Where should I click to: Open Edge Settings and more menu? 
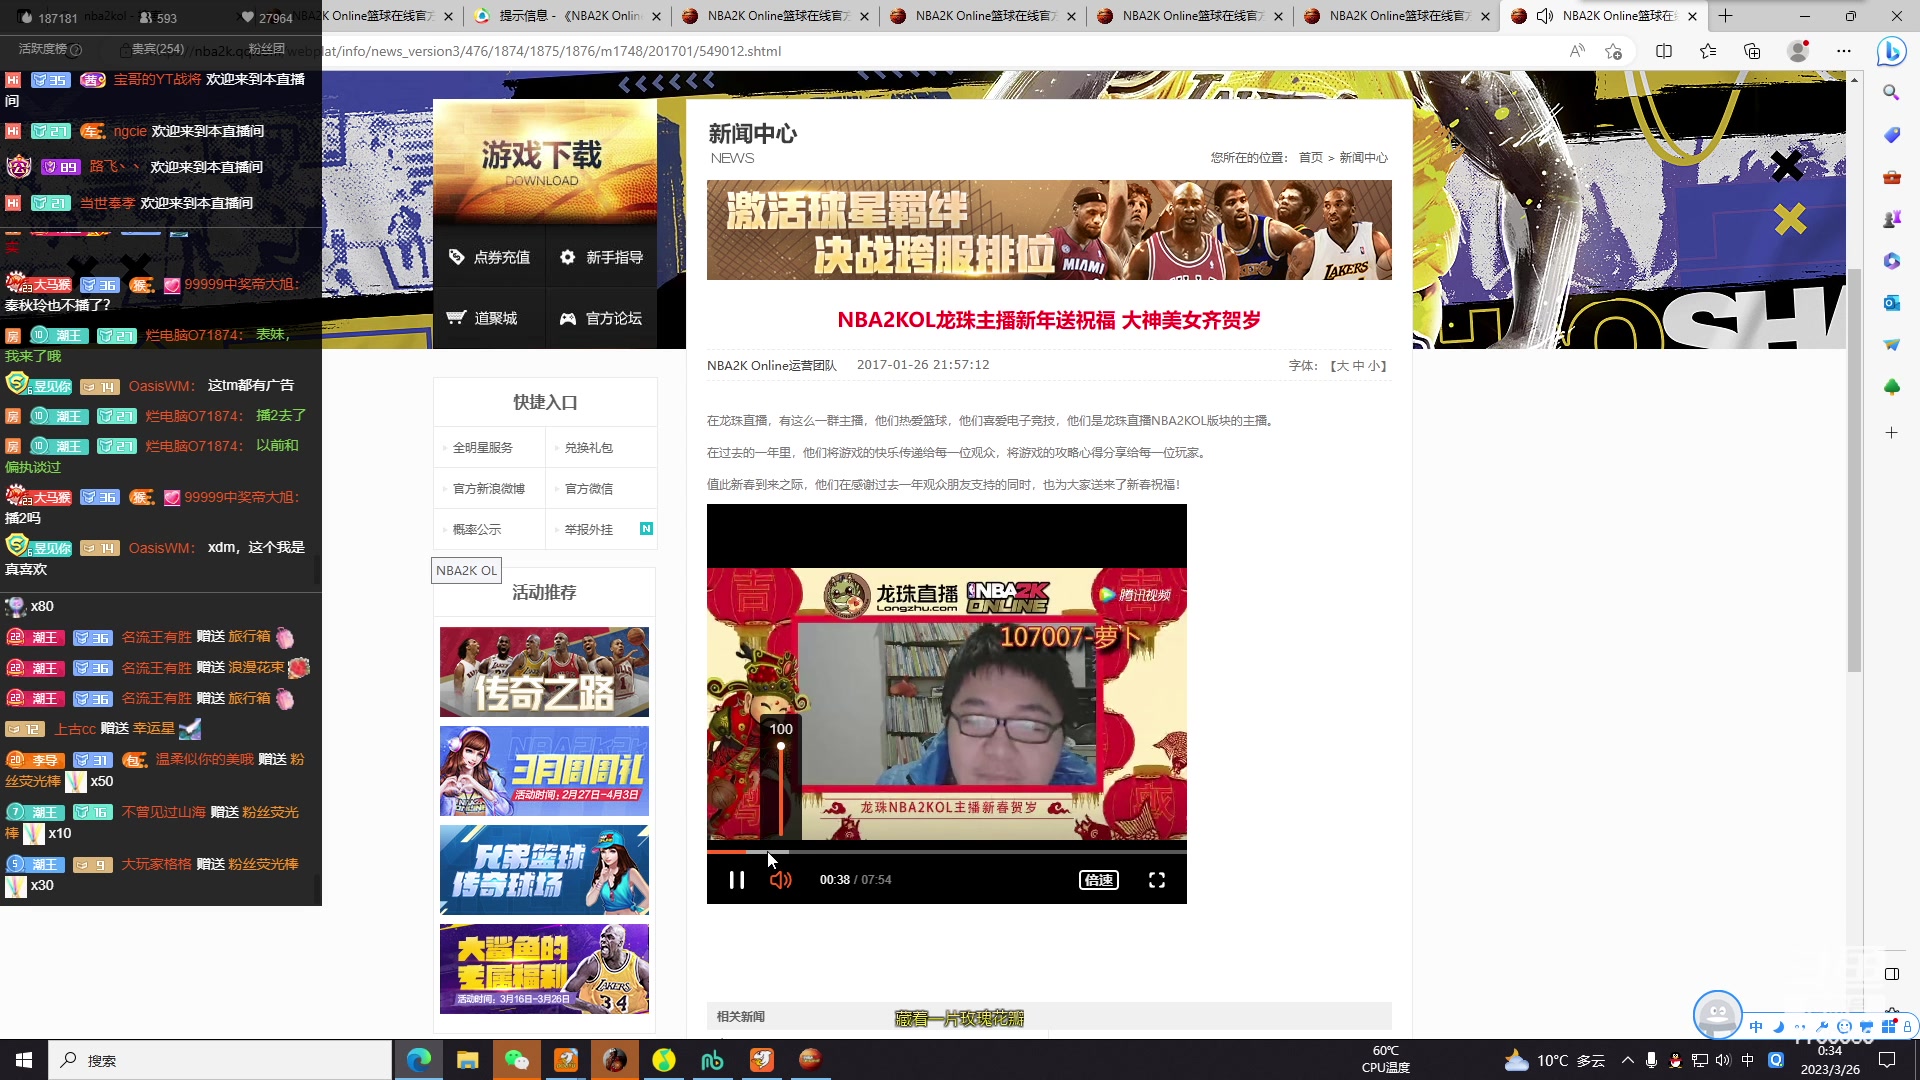(1844, 51)
